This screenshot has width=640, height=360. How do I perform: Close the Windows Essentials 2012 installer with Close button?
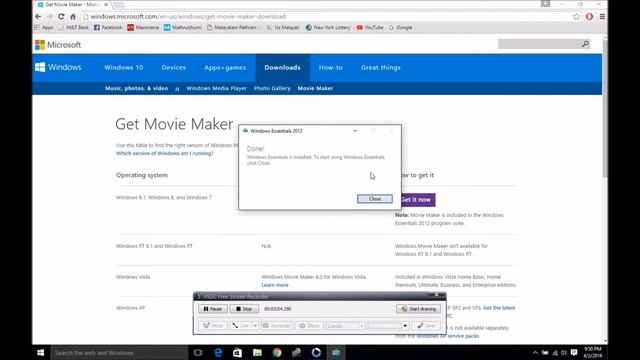click(x=375, y=199)
